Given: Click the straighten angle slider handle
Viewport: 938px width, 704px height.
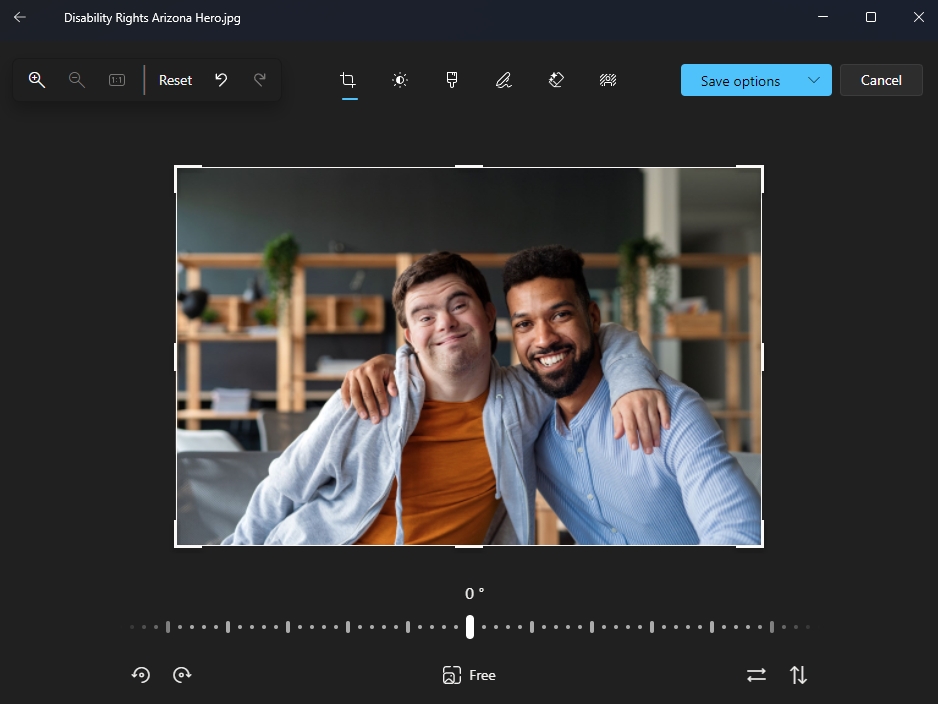Looking at the screenshot, I should click(470, 627).
